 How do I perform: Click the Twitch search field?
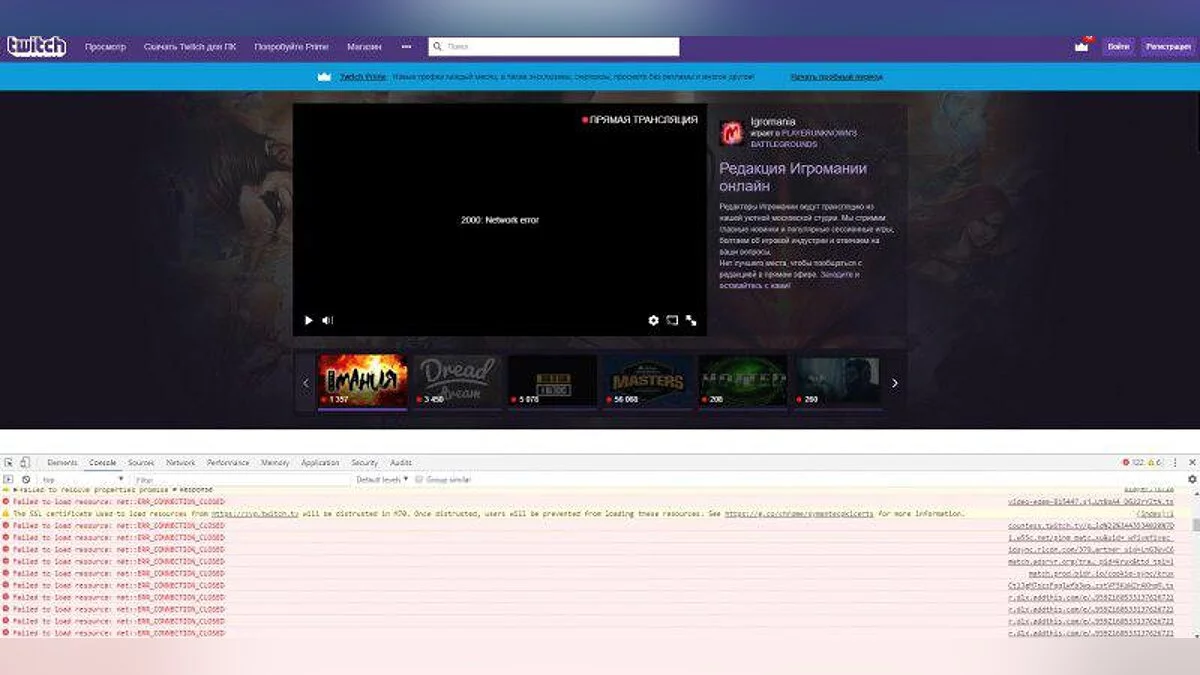(554, 46)
